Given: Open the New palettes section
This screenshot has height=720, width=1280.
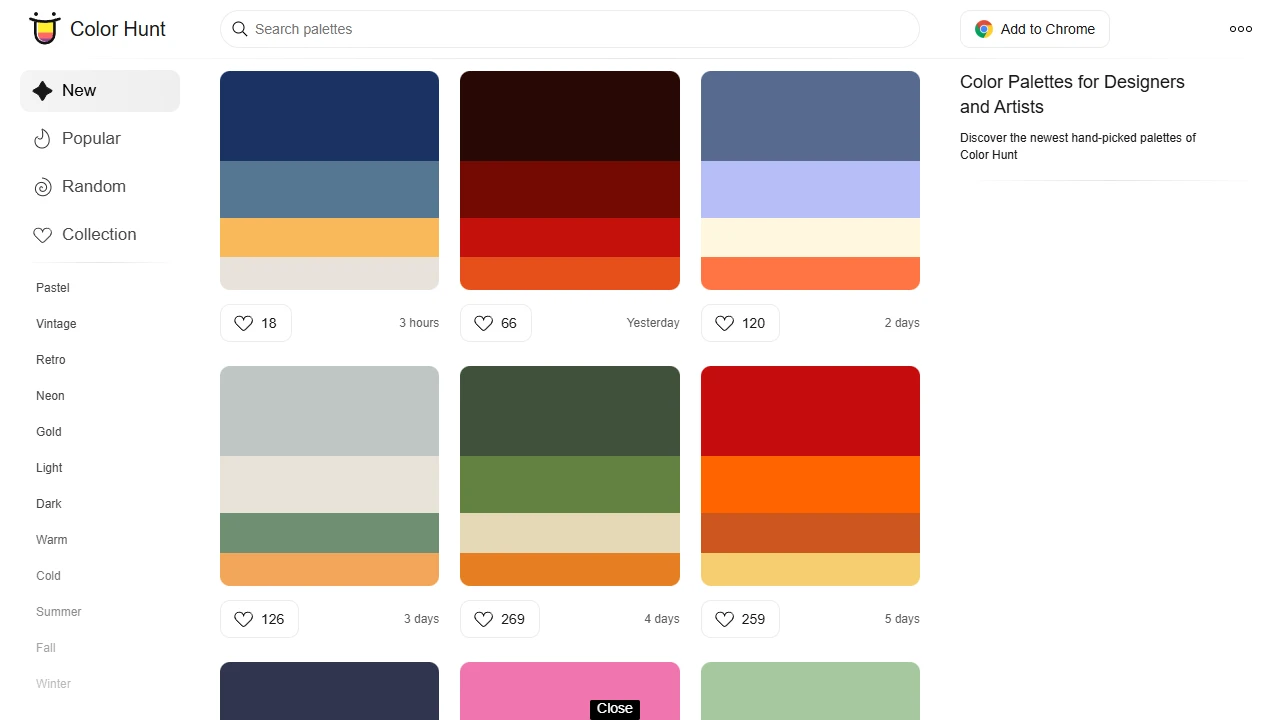Looking at the screenshot, I should coord(79,90).
